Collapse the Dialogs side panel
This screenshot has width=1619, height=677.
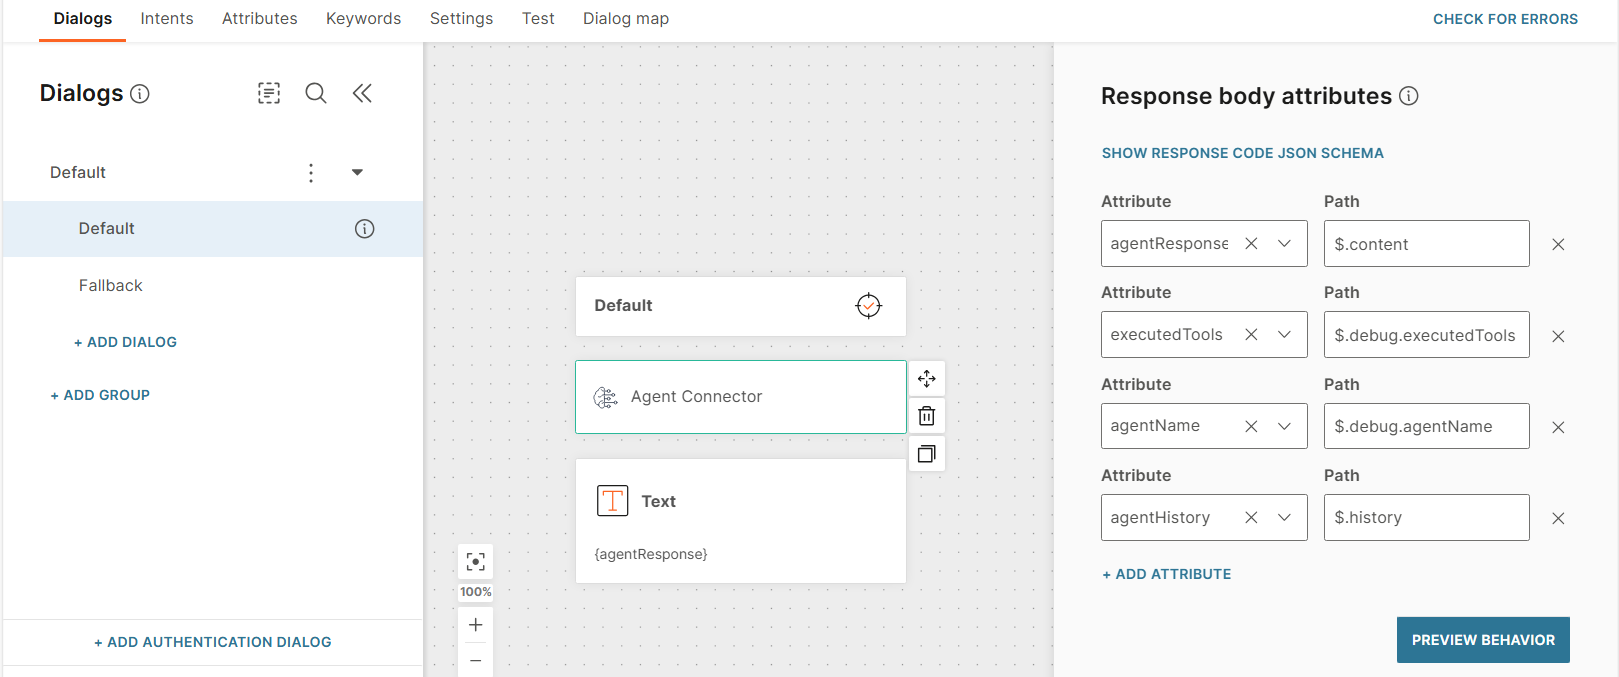(x=362, y=93)
